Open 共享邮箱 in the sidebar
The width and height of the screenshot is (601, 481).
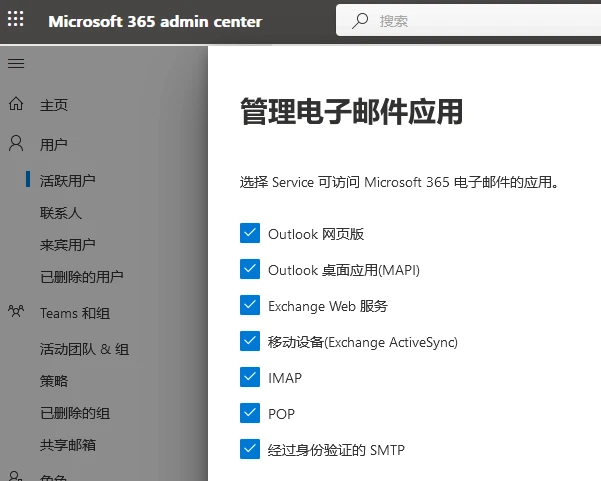(68, 445)
